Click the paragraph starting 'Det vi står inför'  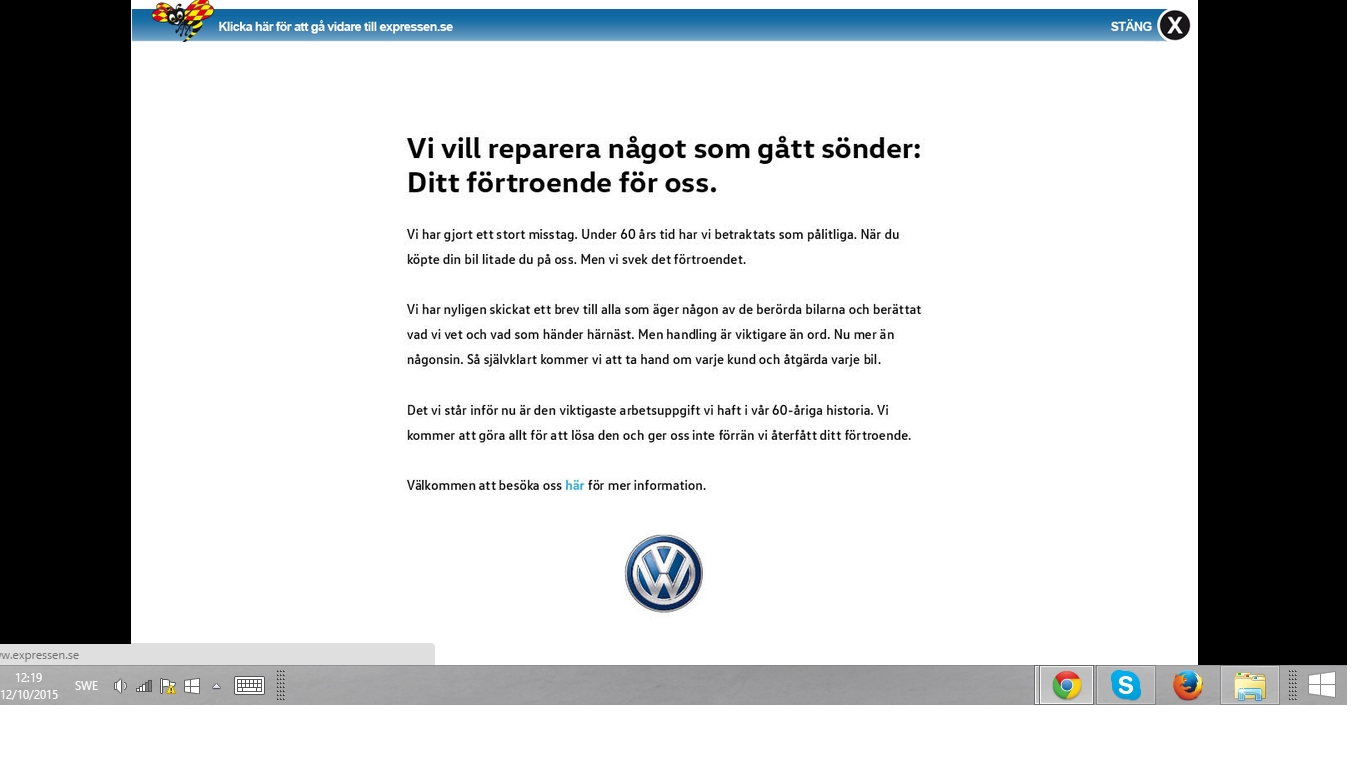coord(659,423)
